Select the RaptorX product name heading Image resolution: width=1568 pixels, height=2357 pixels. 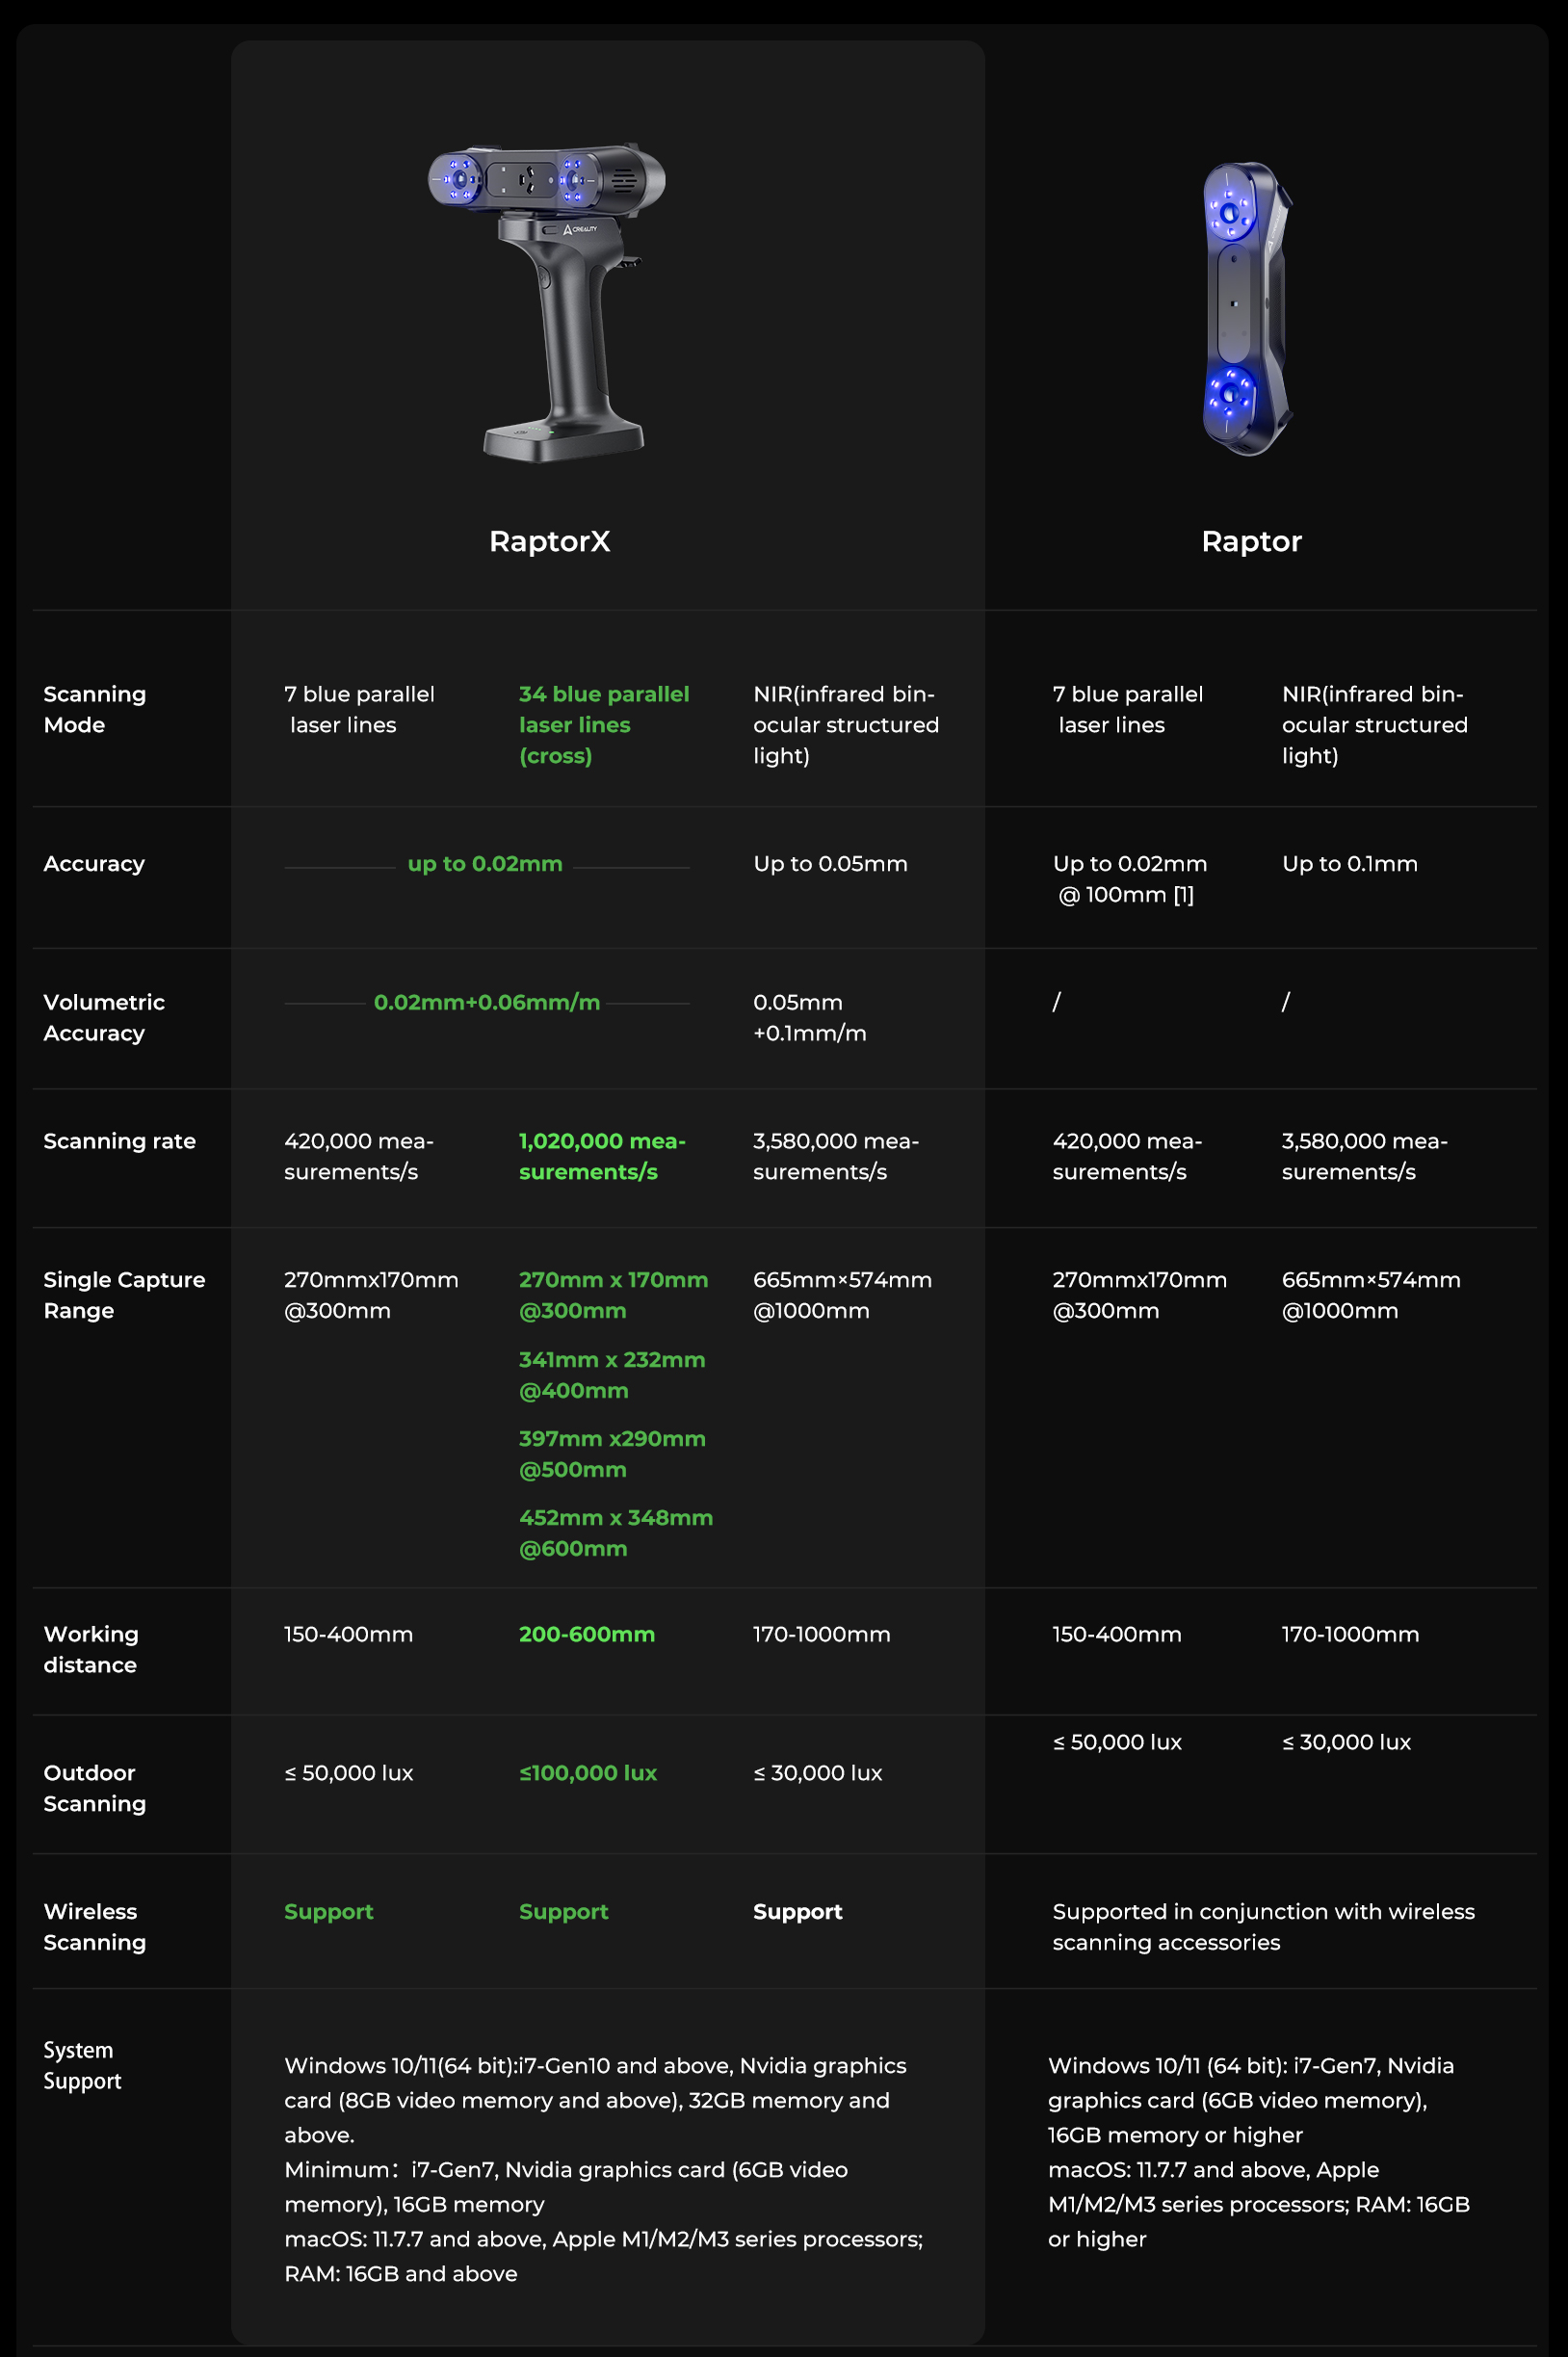pos(549,541)
